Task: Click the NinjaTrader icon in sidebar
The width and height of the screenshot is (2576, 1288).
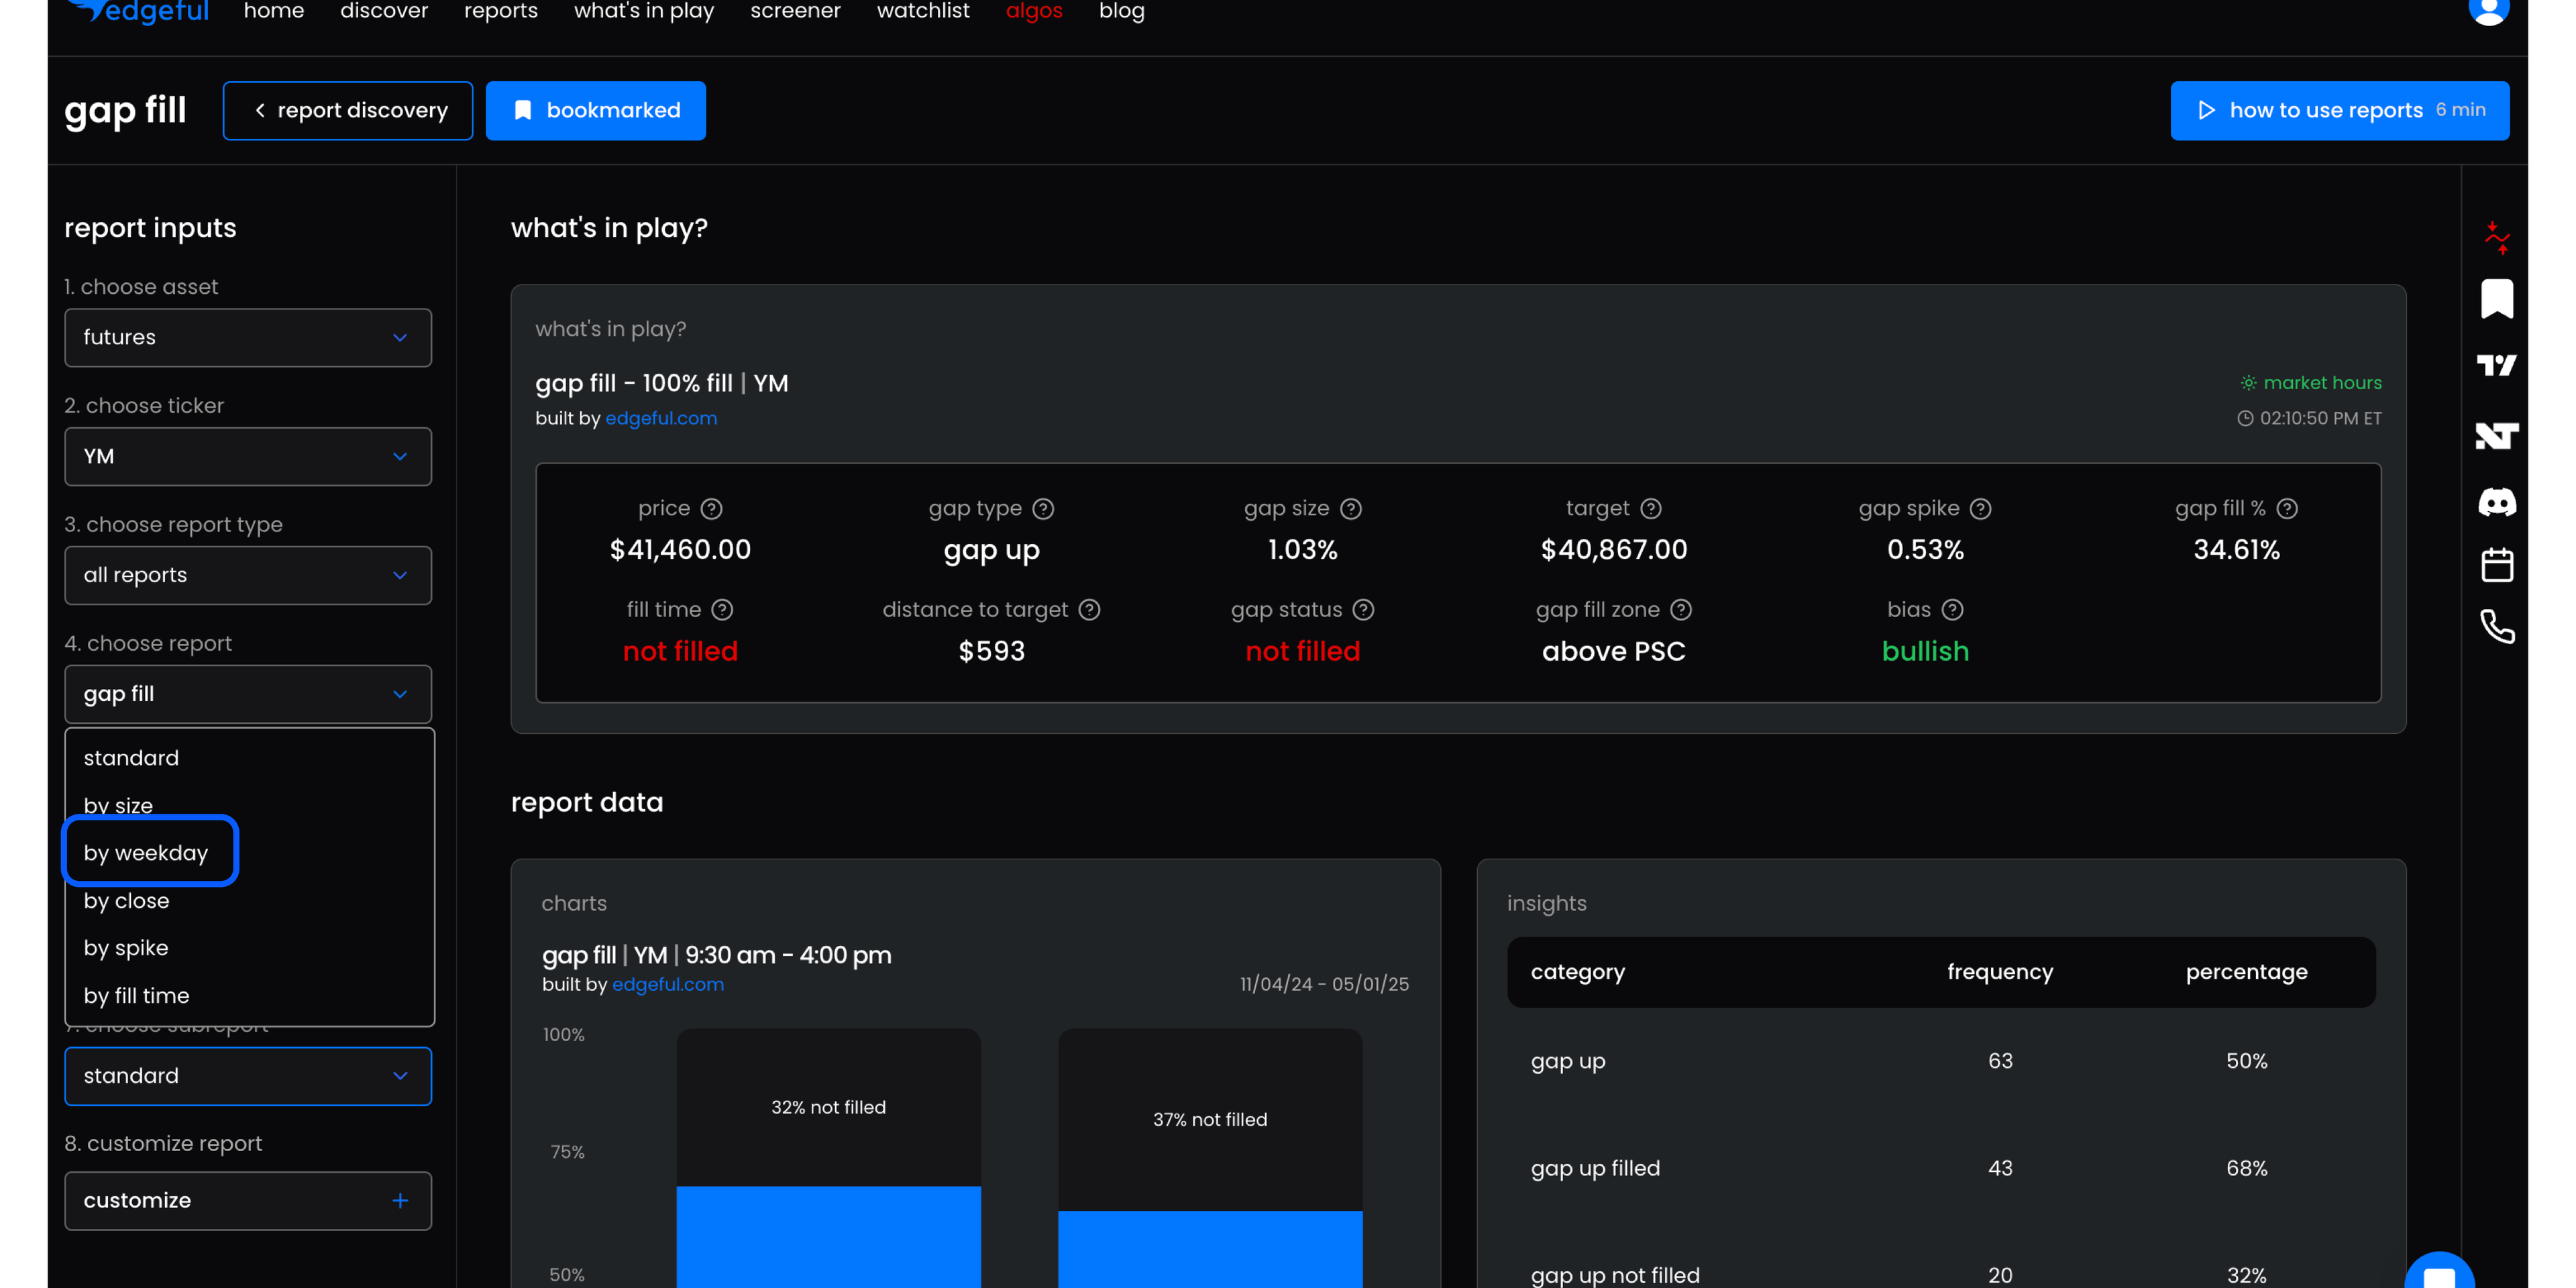Action: click(x=2496, y=435)
